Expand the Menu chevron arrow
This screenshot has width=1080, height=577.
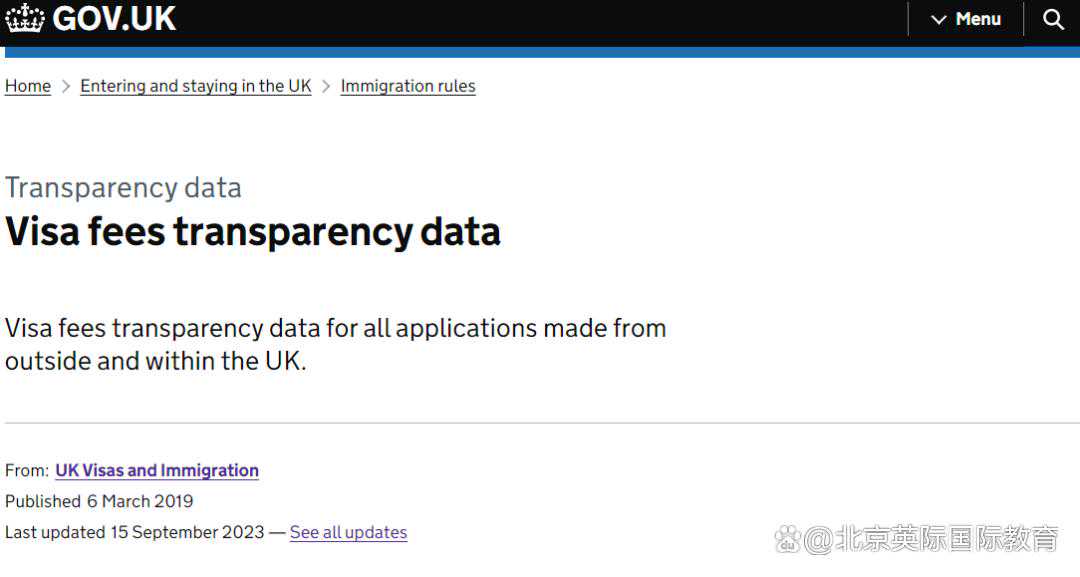point(938,20)
